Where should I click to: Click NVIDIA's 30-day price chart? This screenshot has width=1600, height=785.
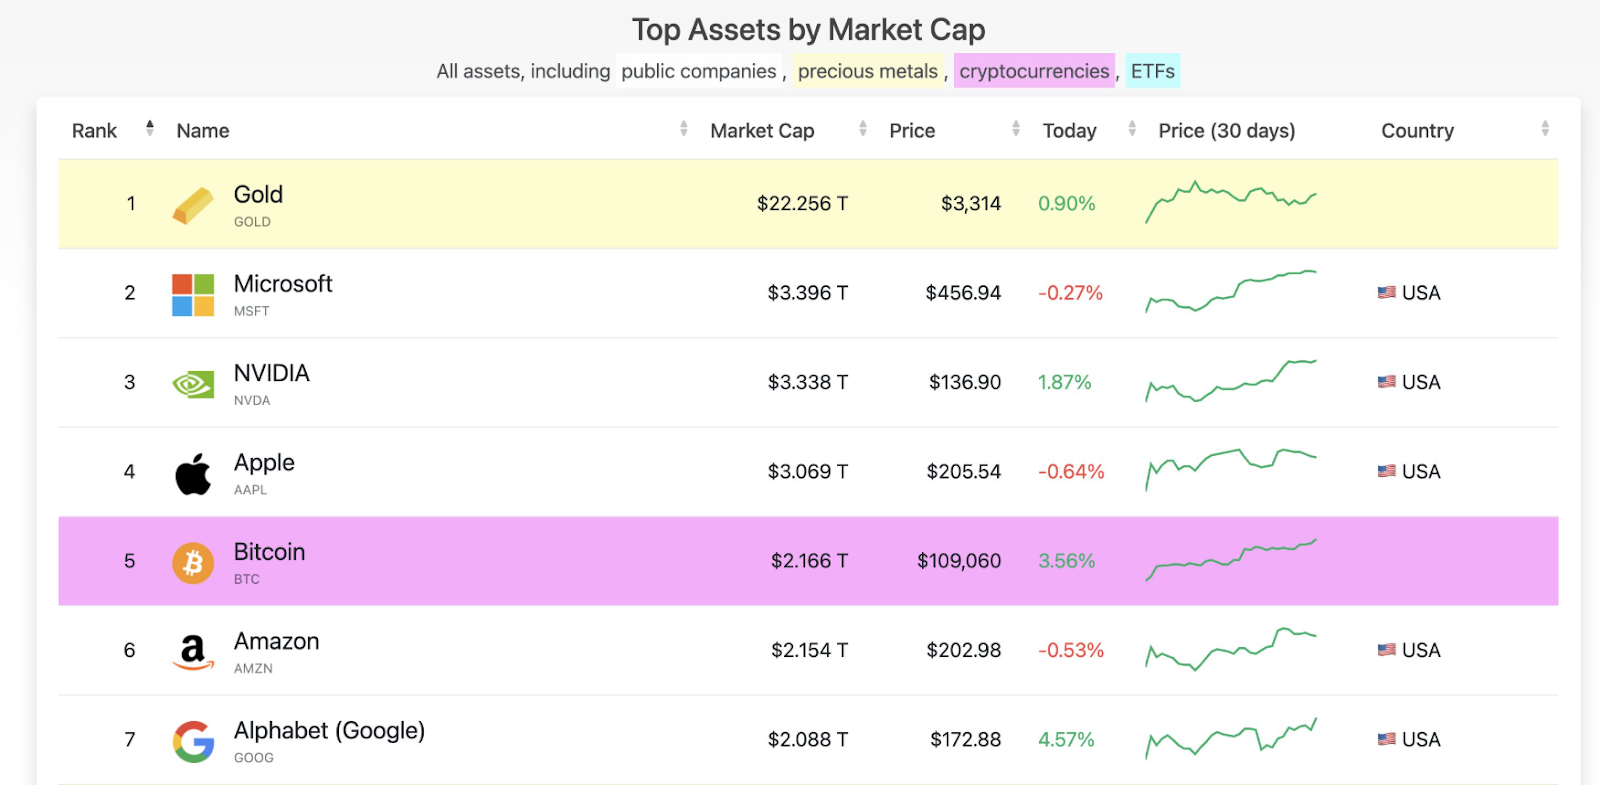pos(1231,381)
